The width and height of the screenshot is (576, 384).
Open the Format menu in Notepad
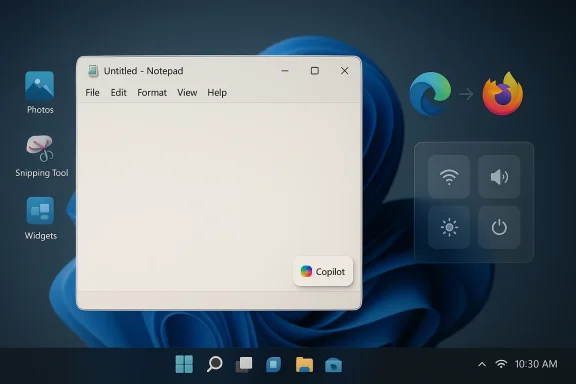152,93
